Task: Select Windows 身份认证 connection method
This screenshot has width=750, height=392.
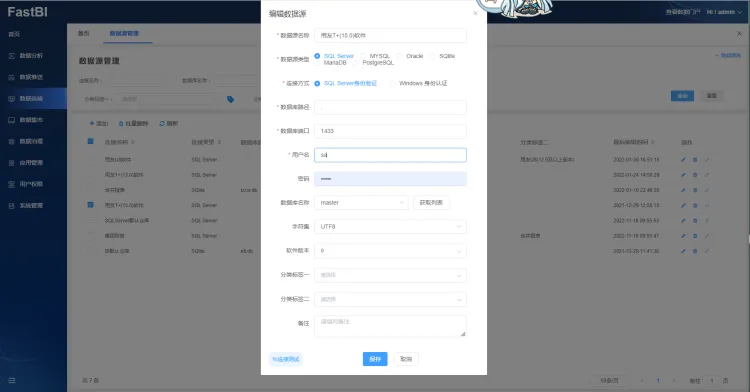Action: (x=393, y=83)
